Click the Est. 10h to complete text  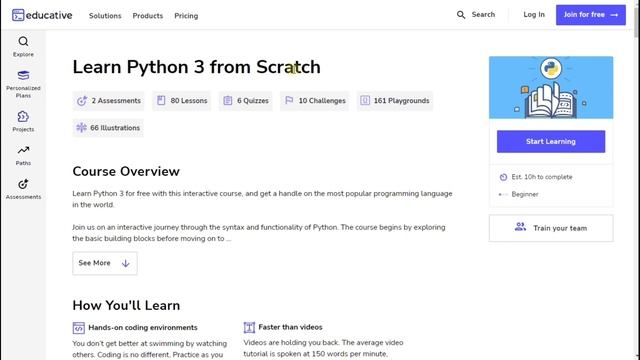pyautogui.click(x=542, y=177)
